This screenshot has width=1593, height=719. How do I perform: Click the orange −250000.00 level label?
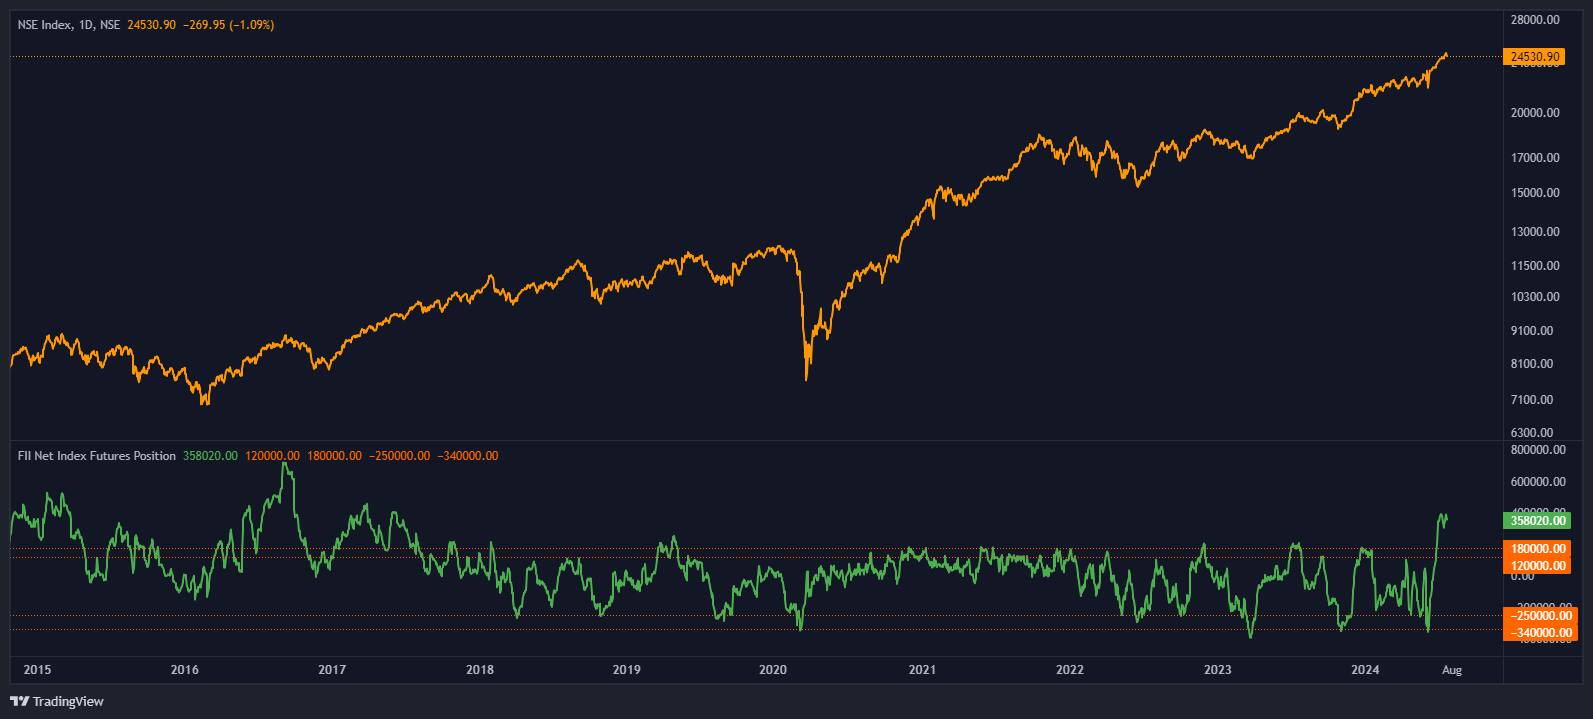[1537, 617]
